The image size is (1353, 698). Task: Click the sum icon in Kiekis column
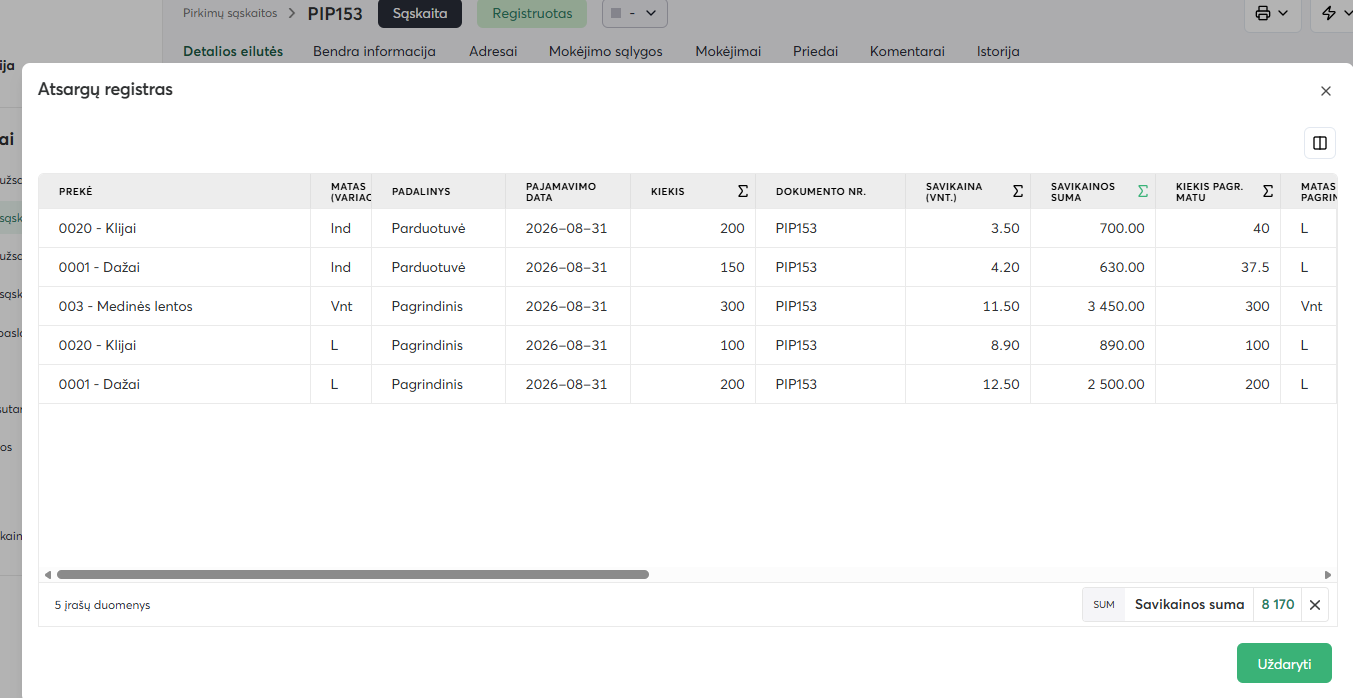click(x=743, y=191)
